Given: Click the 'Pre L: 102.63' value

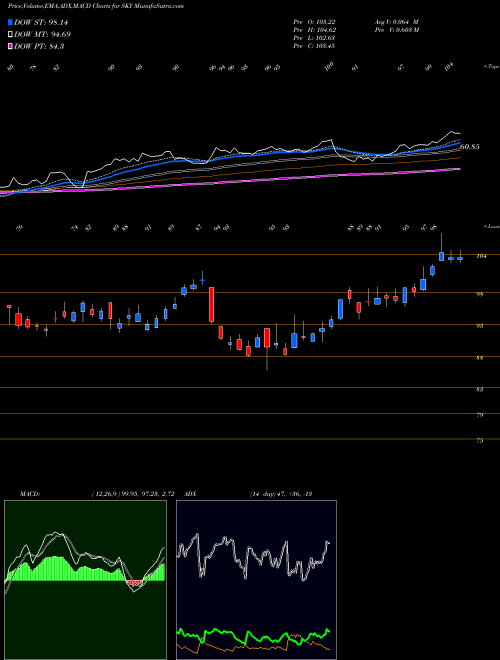Looking at the screenshot, I should point(314,38).
